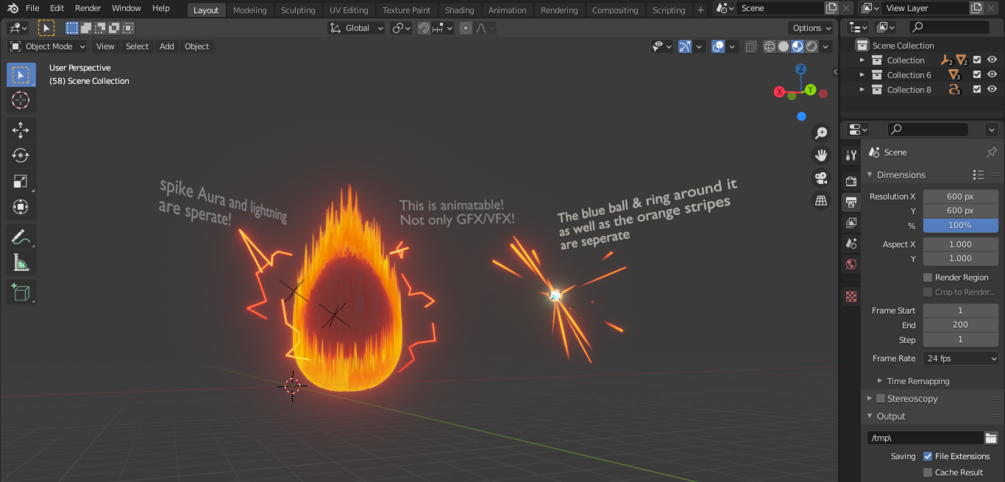Open the Frame Rate 24 fps dropdown
The height and width of the screenshot is (482, 1005).
(961, 358)
